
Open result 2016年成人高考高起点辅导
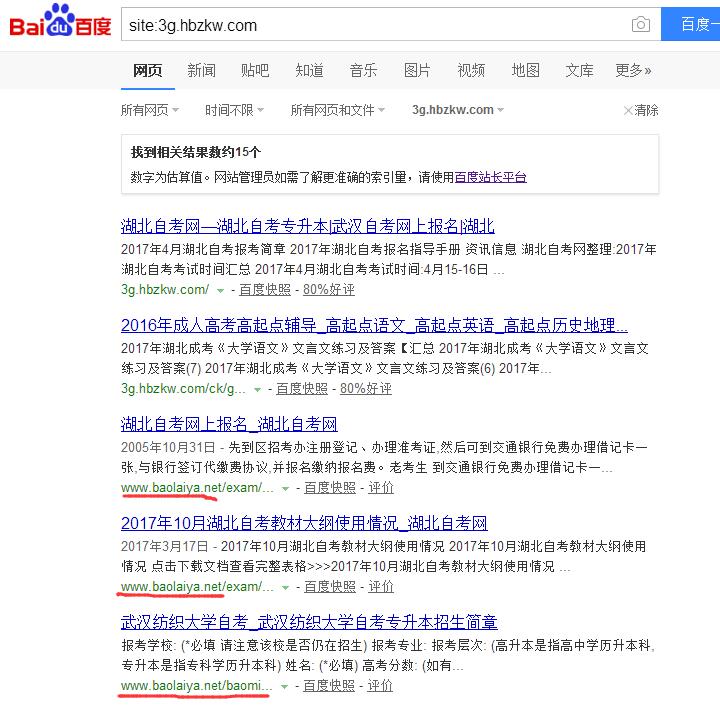click(374, 325)
